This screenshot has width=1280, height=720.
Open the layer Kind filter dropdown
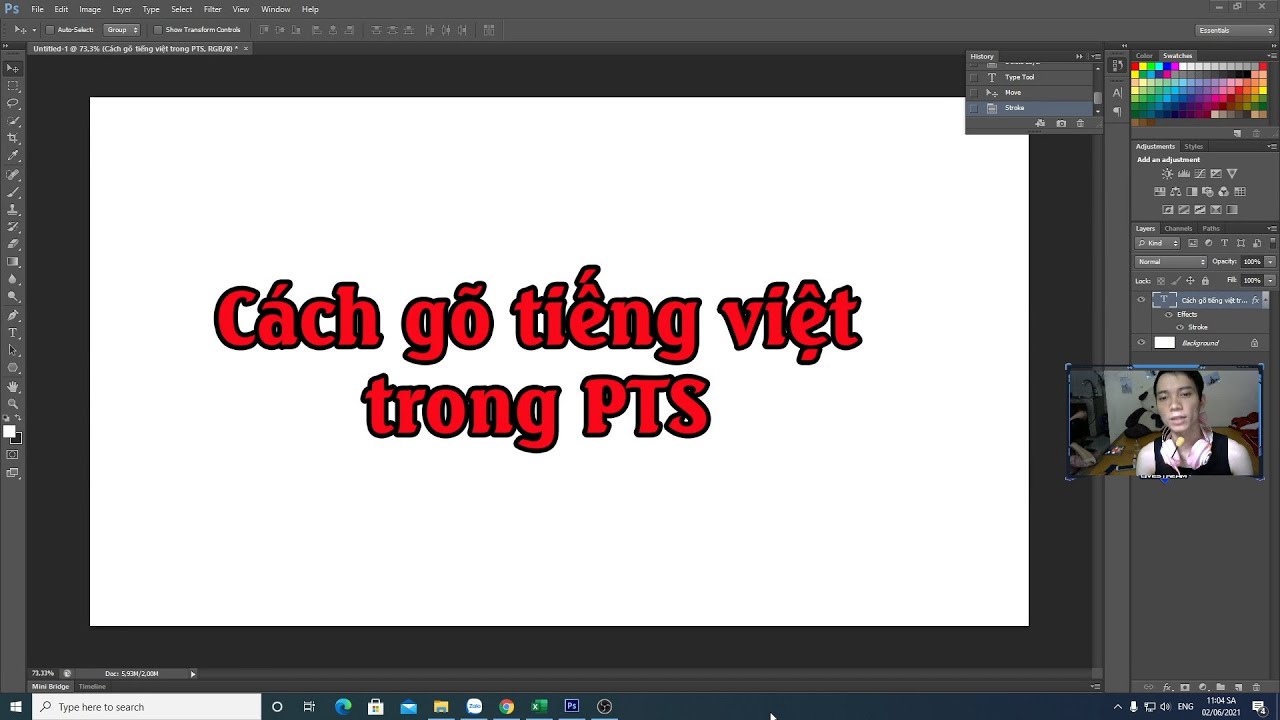(x=1158, y=243)
